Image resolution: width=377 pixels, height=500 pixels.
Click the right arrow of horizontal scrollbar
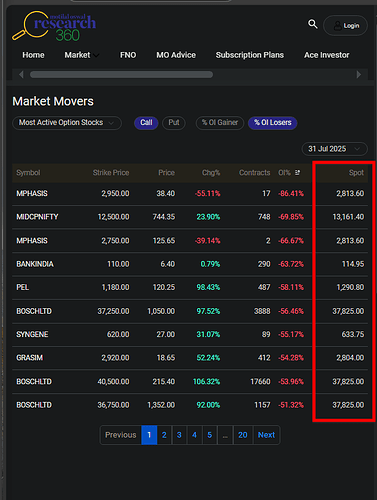(359, 74)
